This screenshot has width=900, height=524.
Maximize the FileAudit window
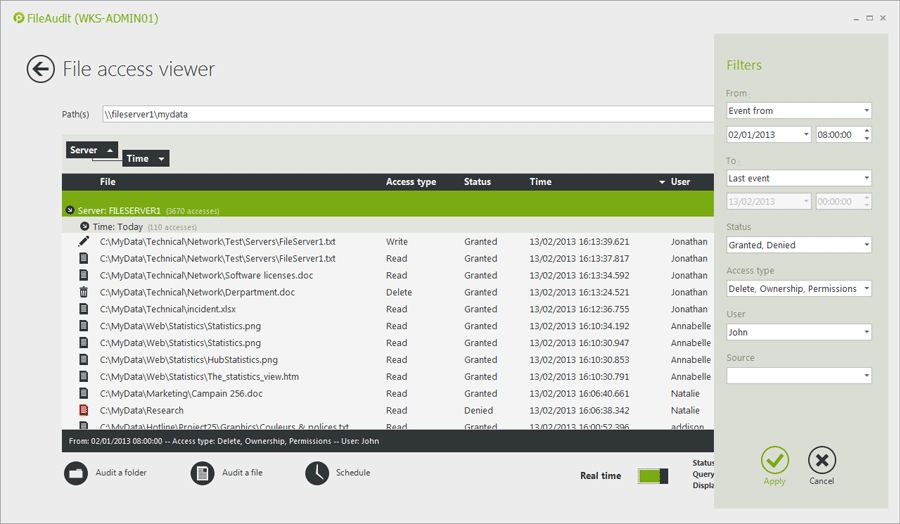point(870,18)
